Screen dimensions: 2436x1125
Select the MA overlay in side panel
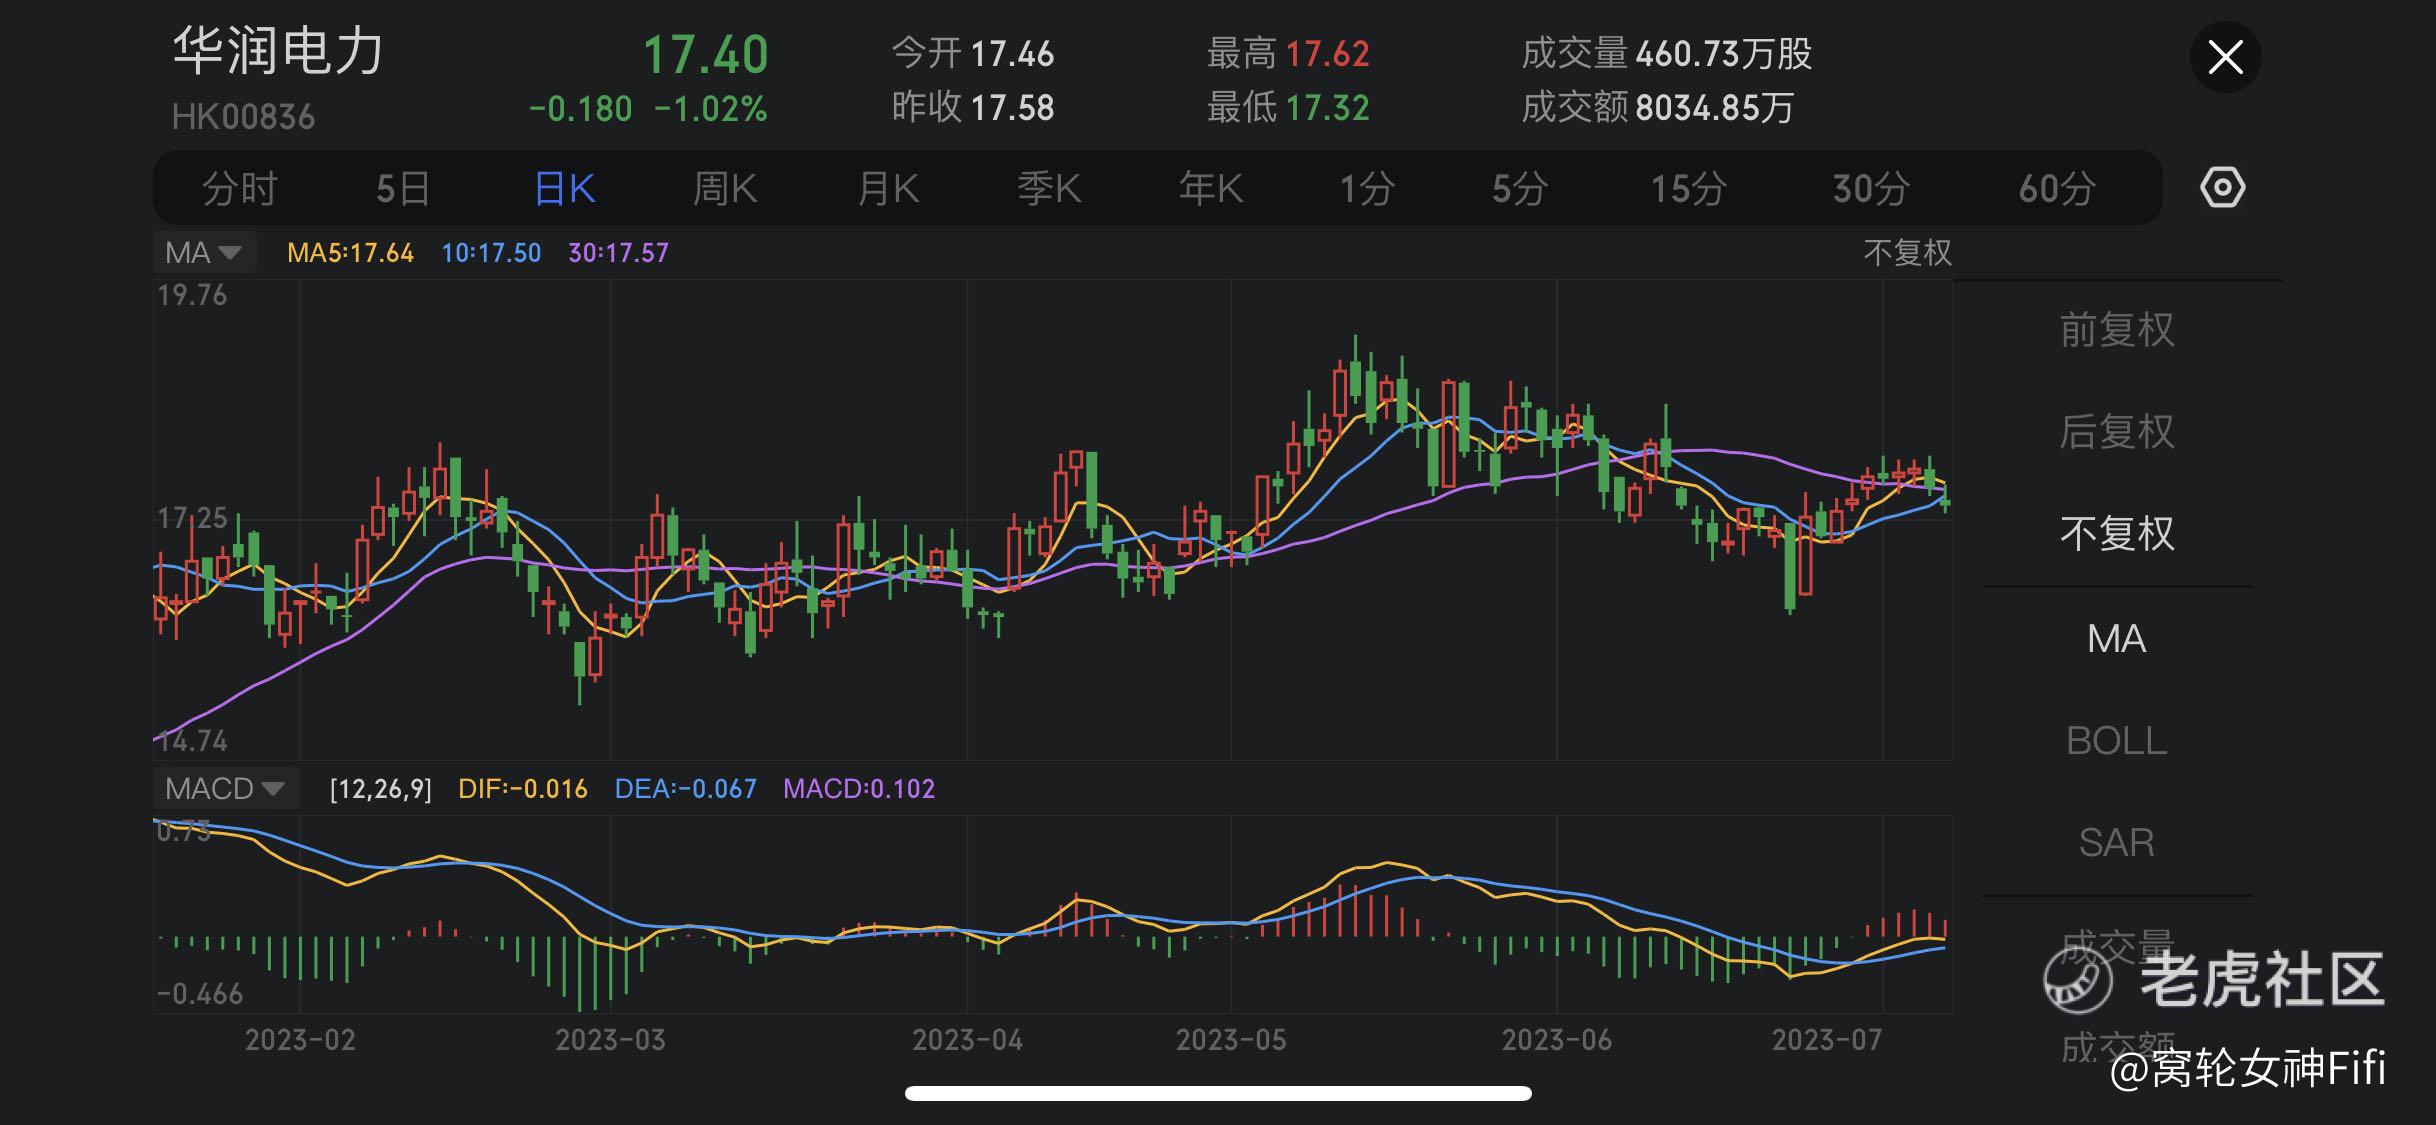point(2116,639)
